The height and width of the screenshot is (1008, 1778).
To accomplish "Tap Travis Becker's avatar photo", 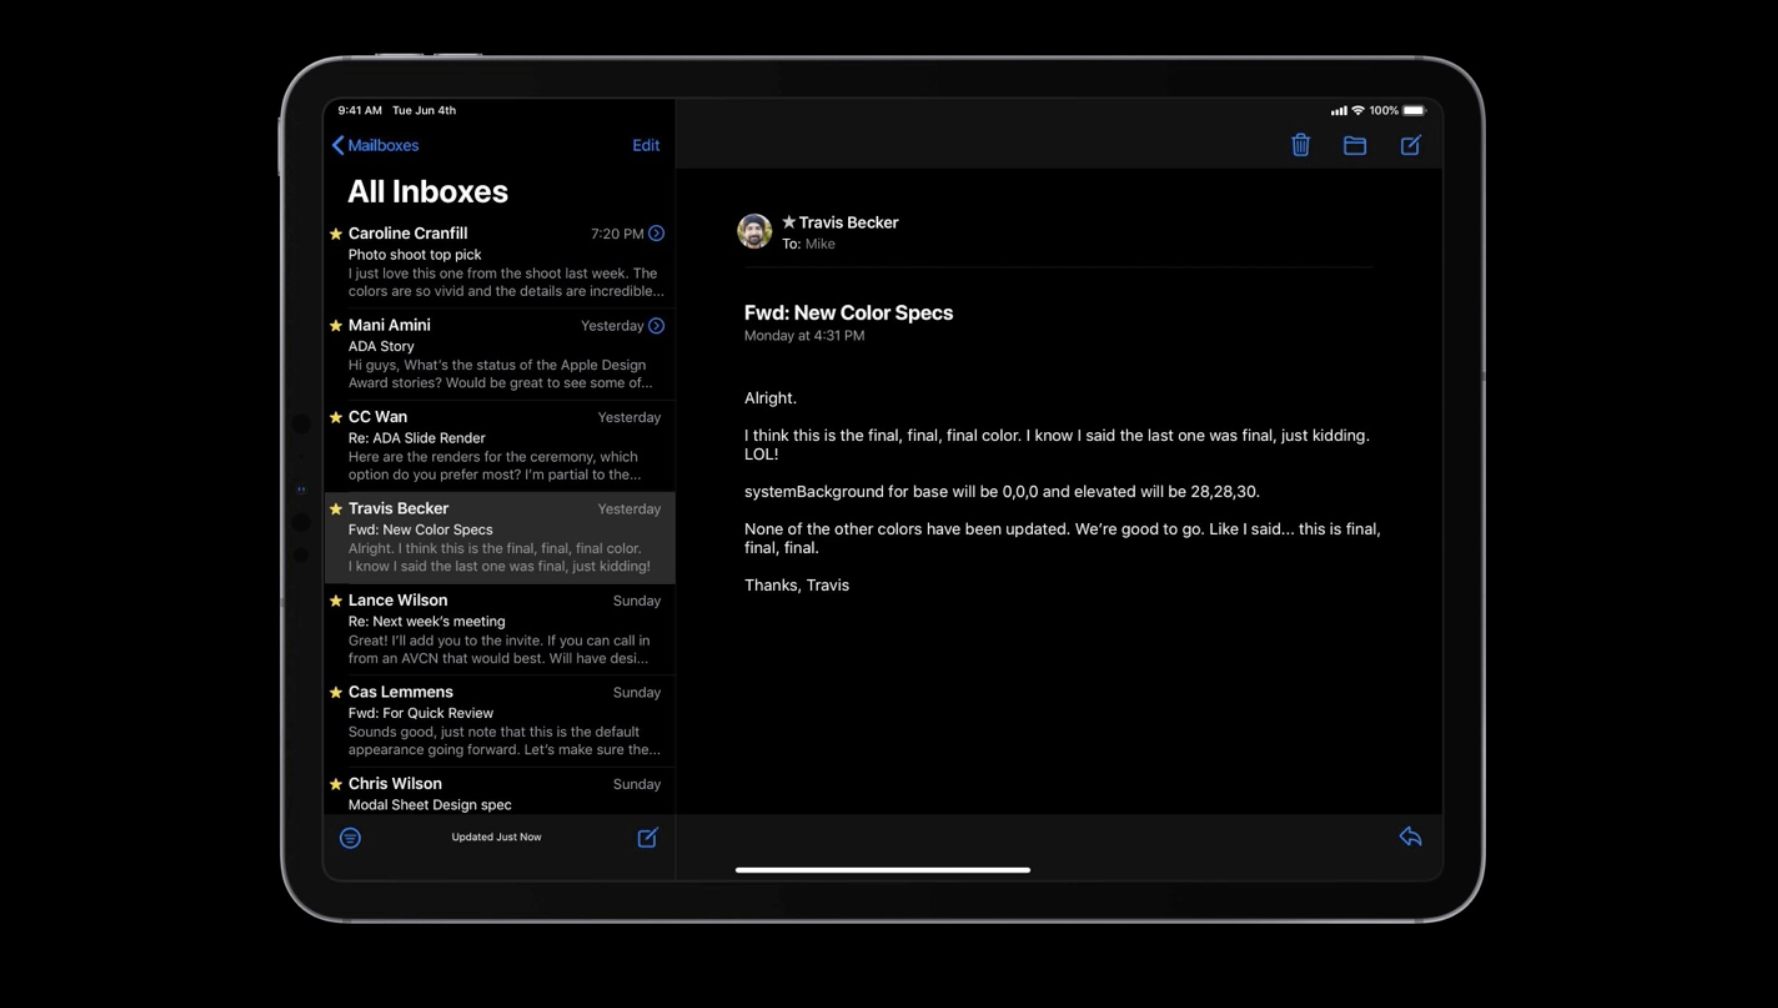I will (x=754, y=231).
